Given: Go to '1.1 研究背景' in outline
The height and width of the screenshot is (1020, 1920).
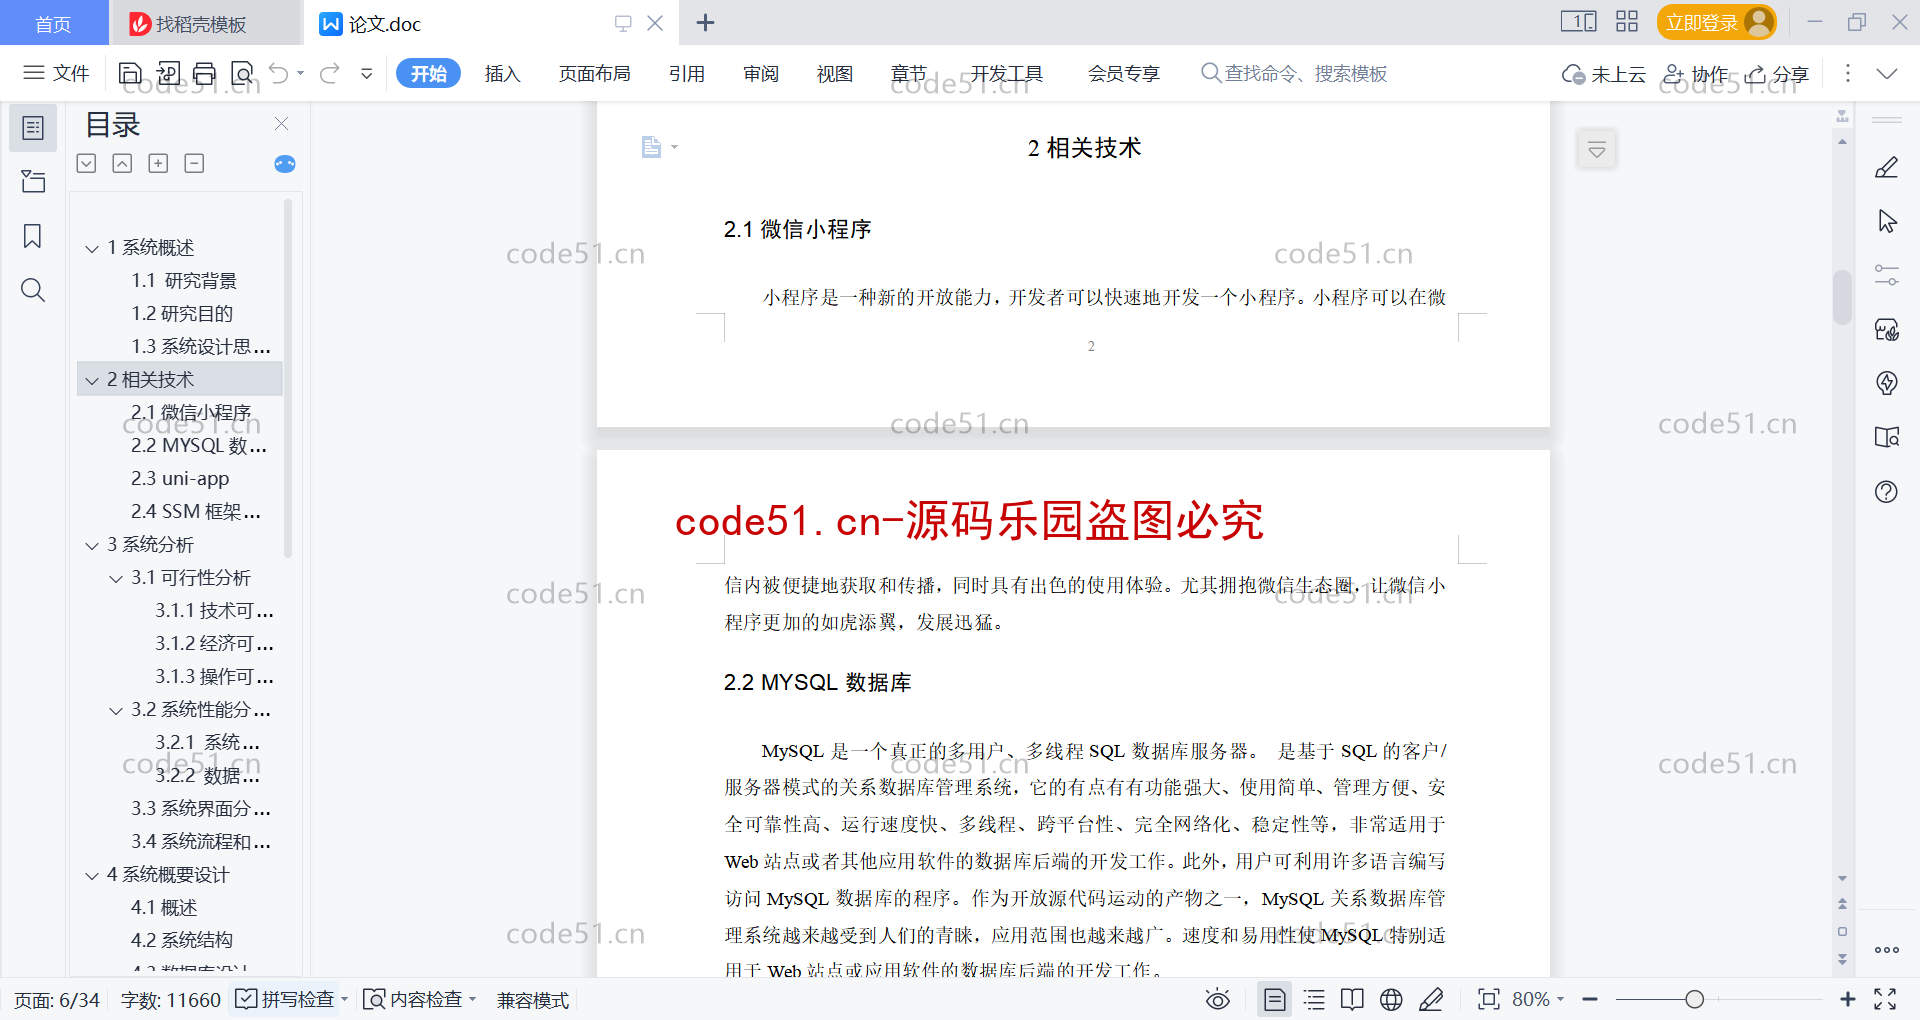Looking at the screenshot, I should coord(184,281).
